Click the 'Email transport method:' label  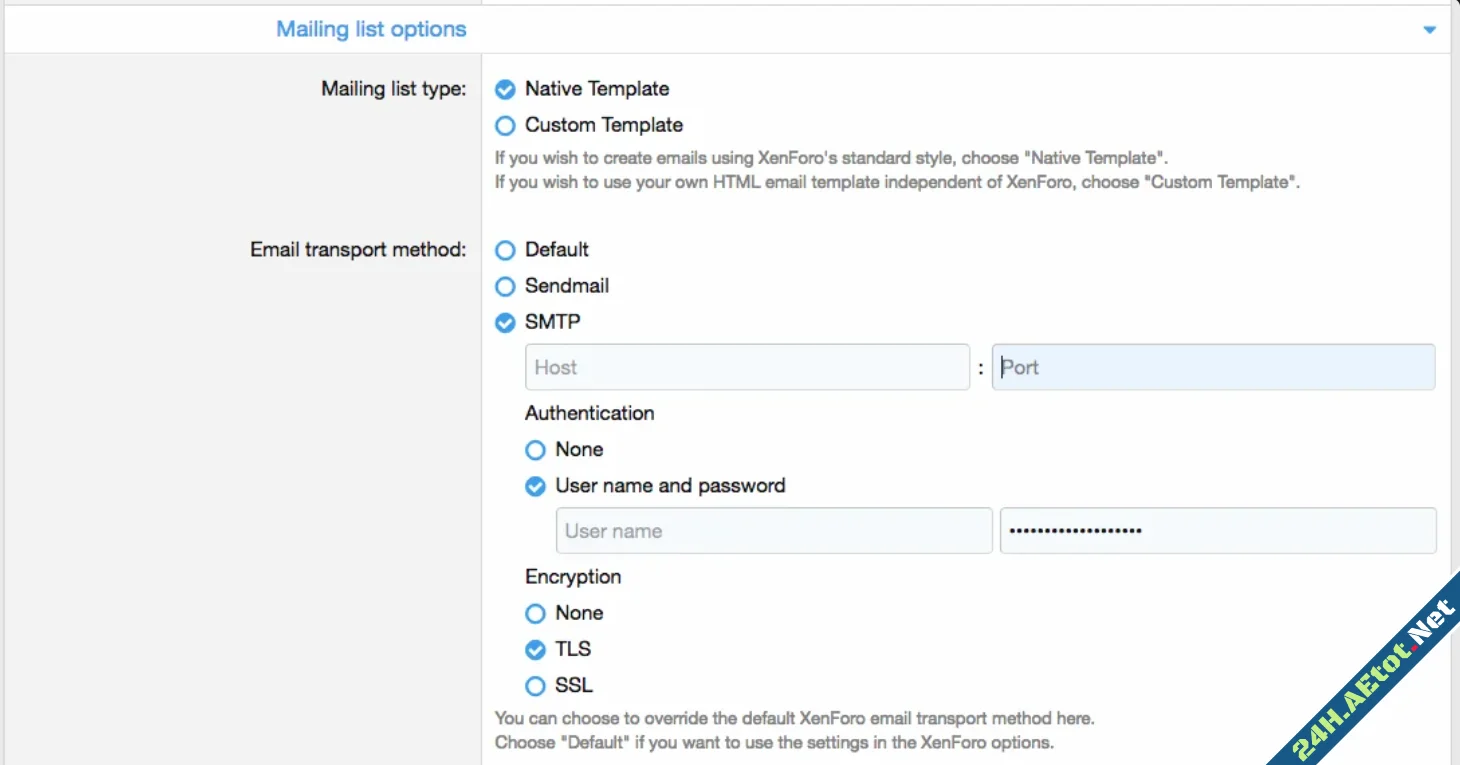[x=358, y=250]
